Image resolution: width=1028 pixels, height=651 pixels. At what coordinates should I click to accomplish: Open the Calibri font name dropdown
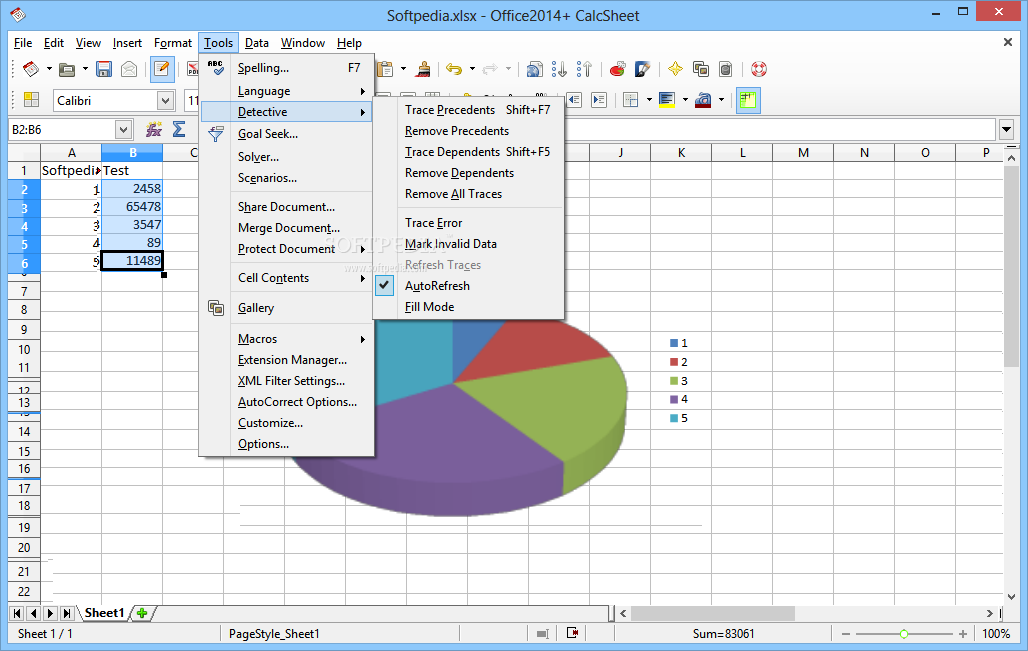tap(165, 101)
